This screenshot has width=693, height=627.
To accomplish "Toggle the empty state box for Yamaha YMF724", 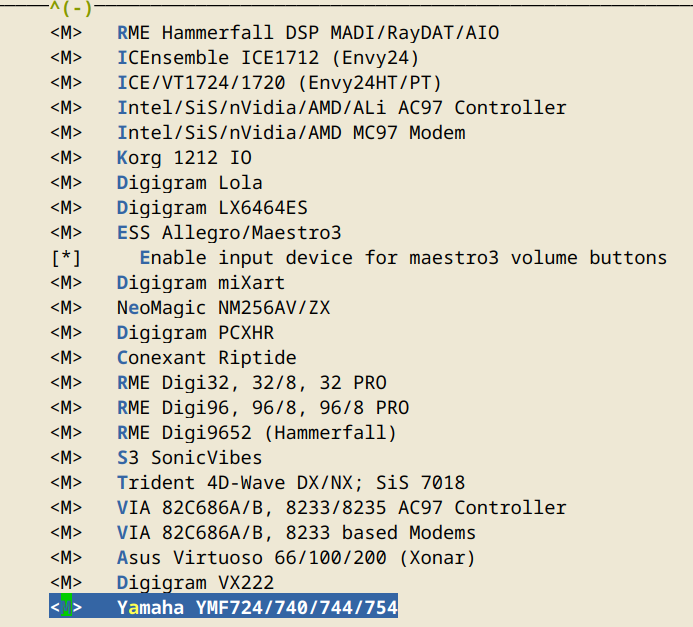I will click(65, 607).
